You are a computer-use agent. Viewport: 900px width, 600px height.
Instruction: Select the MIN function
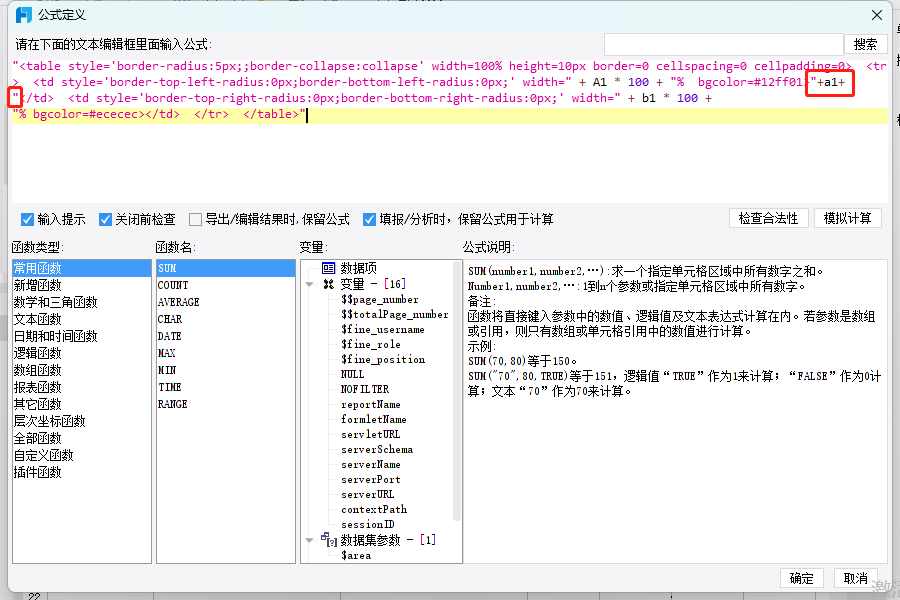[x=226, y=370]
